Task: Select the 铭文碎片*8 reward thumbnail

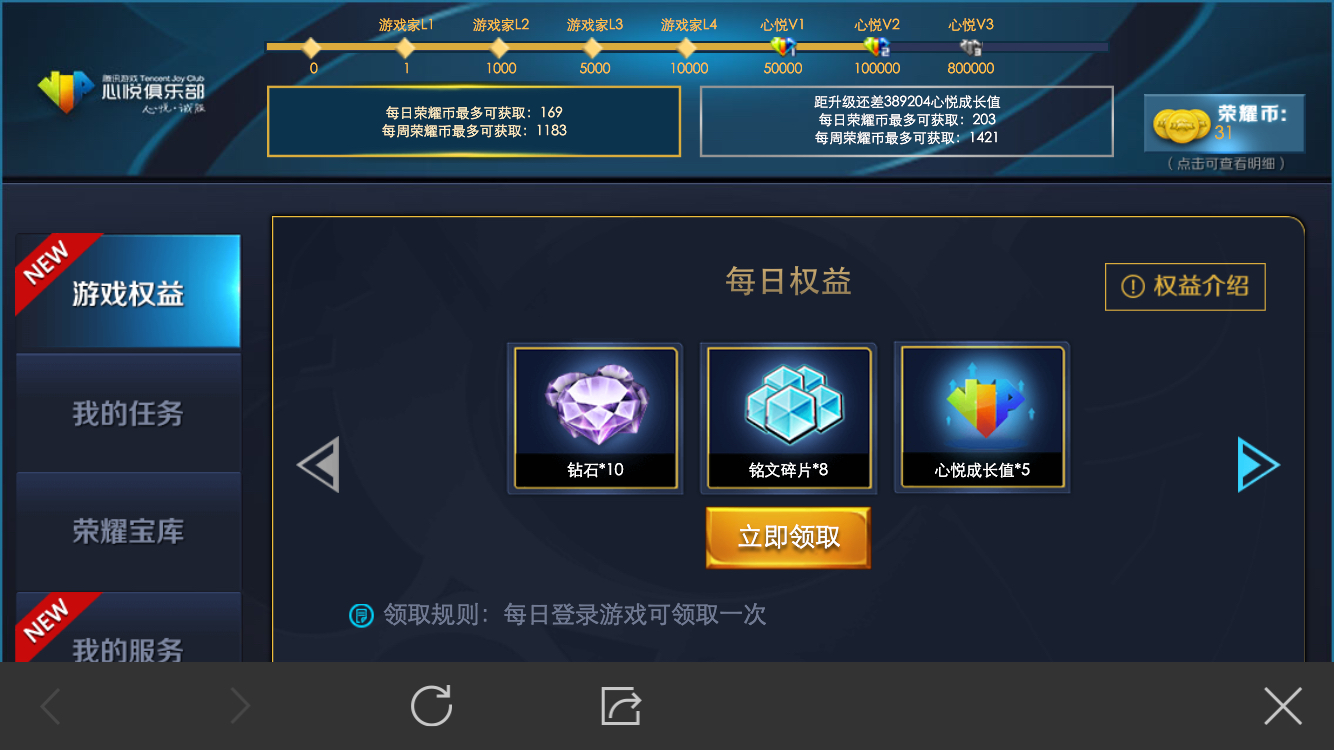Action: click(x=789, y=418)
